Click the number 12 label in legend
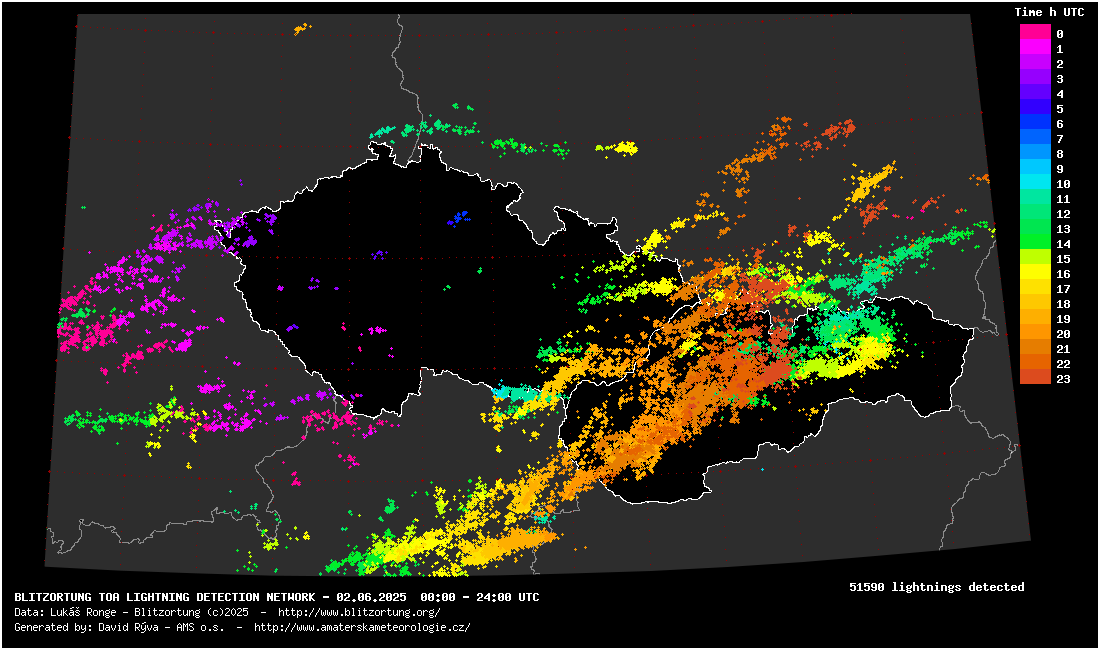 tap(1063, 214)
